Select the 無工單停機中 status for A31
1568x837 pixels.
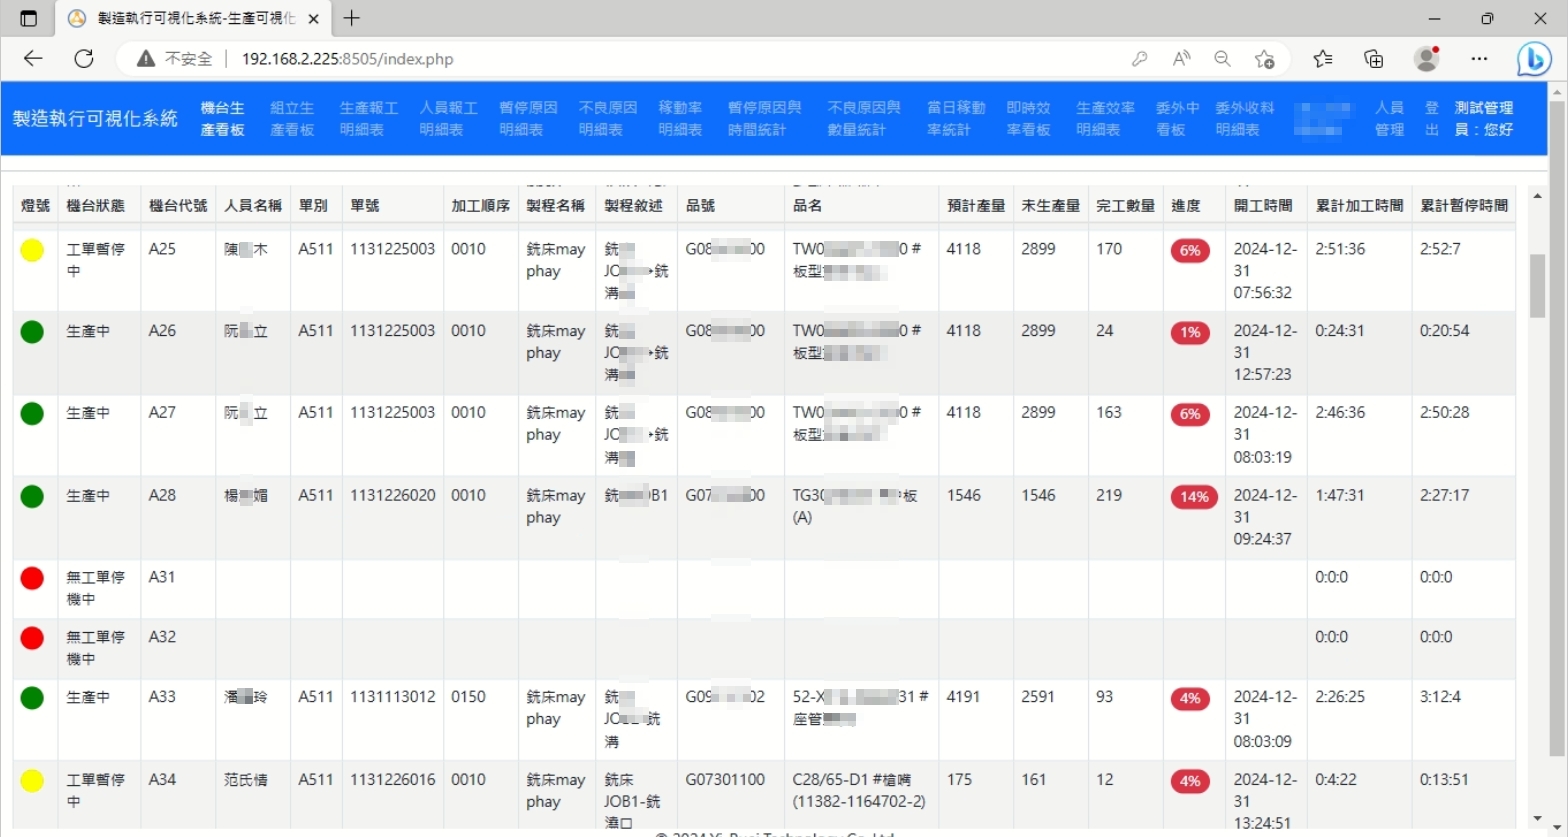tap(95, 588)
